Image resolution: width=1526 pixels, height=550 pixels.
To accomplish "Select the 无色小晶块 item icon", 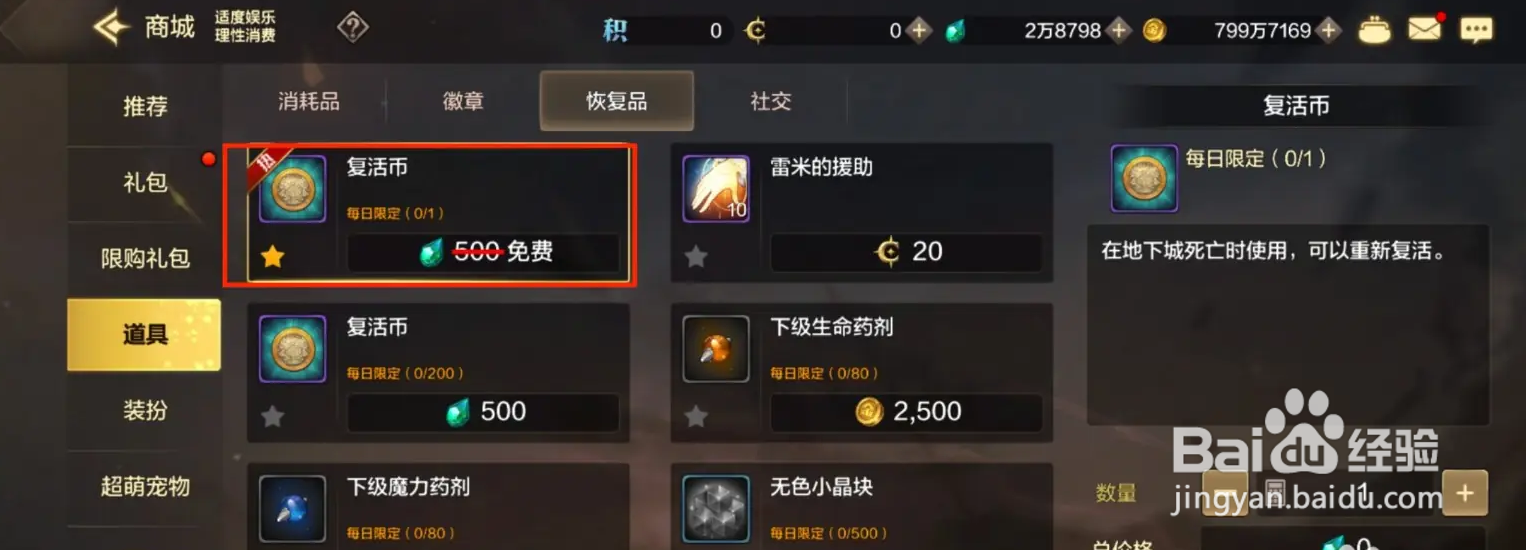I will [716, 508].
